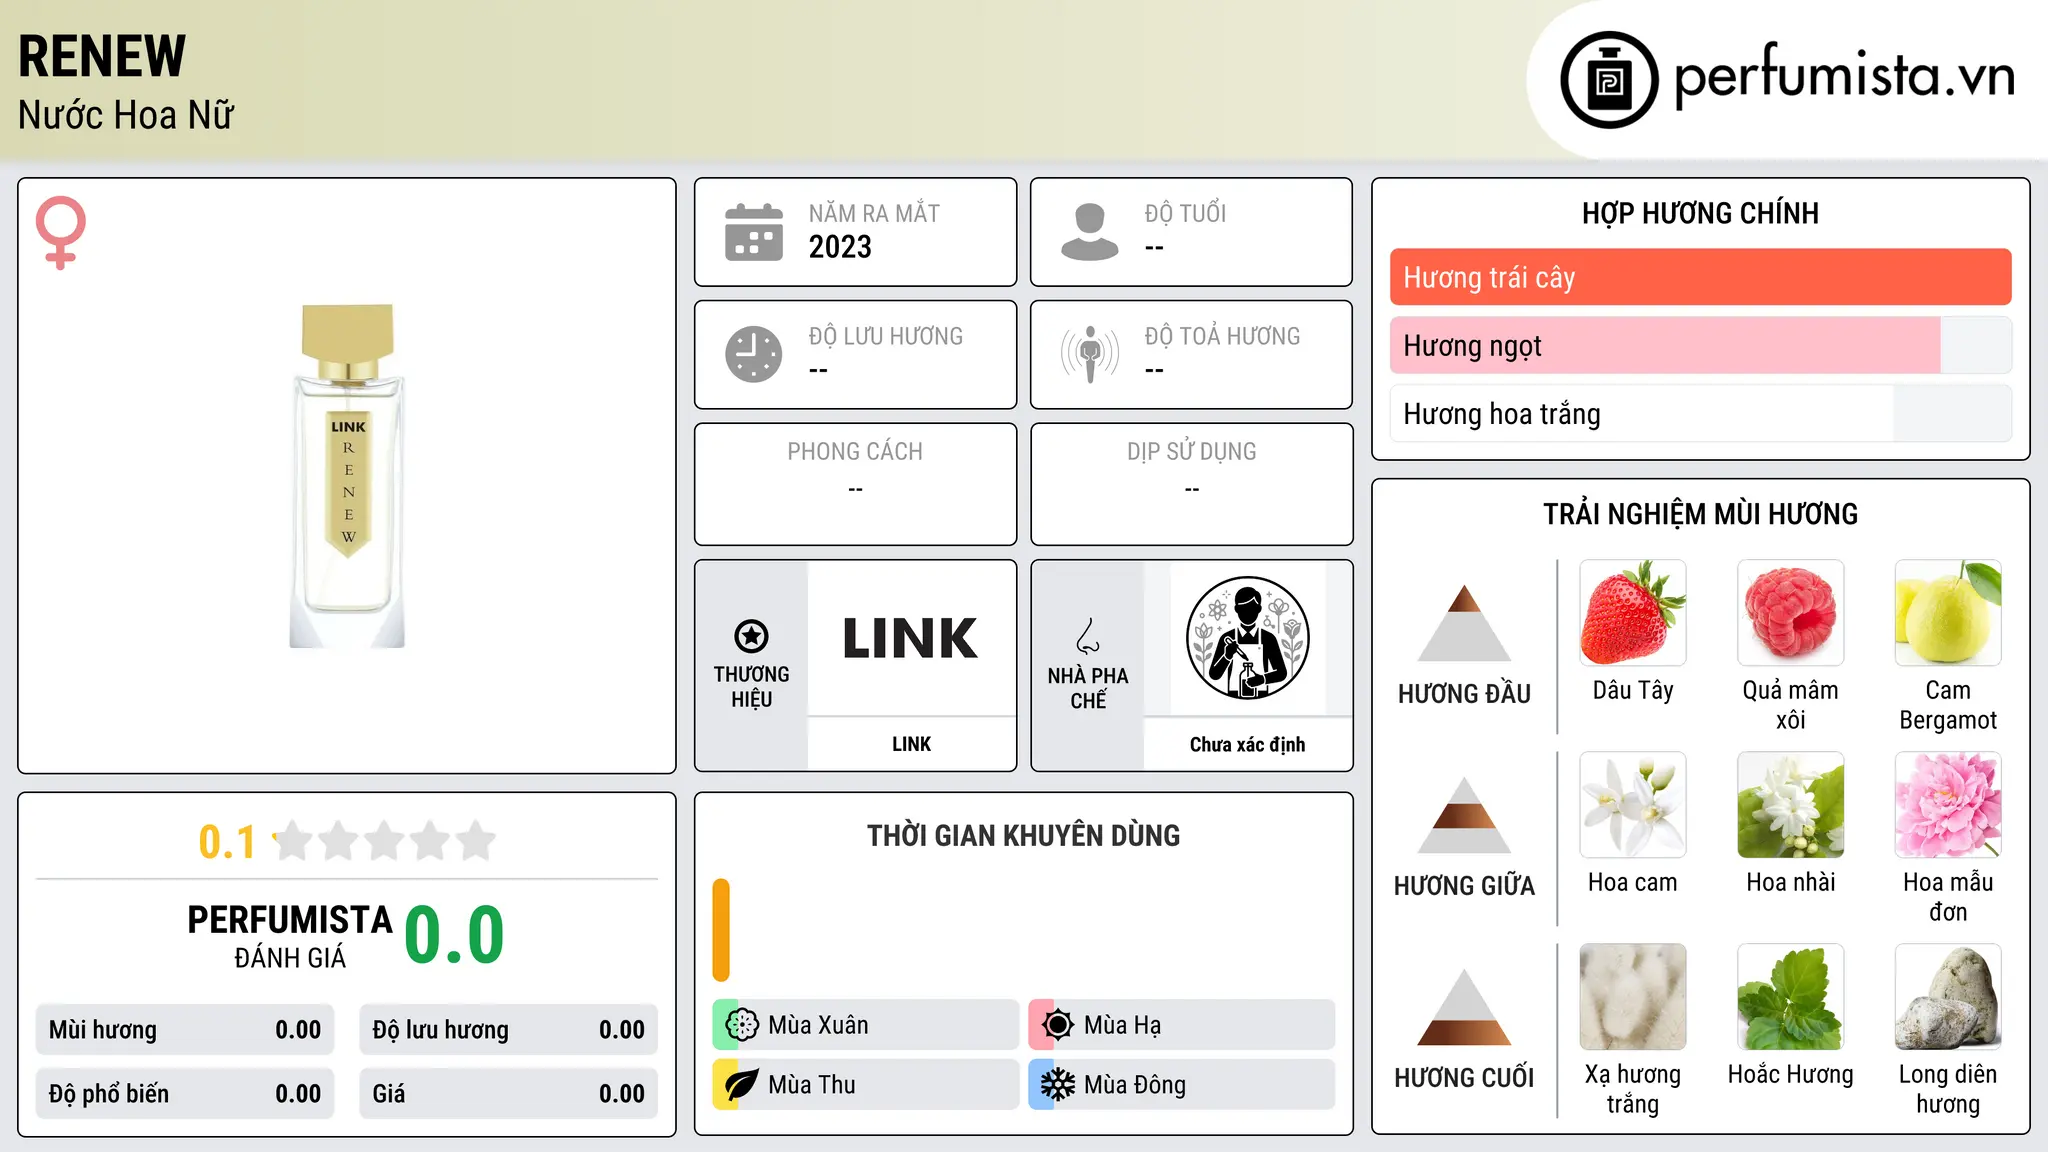This screenshot has width=2048, height=1152.
Task: Click the Mùa Xuân flower icon
Action: 742,1025
